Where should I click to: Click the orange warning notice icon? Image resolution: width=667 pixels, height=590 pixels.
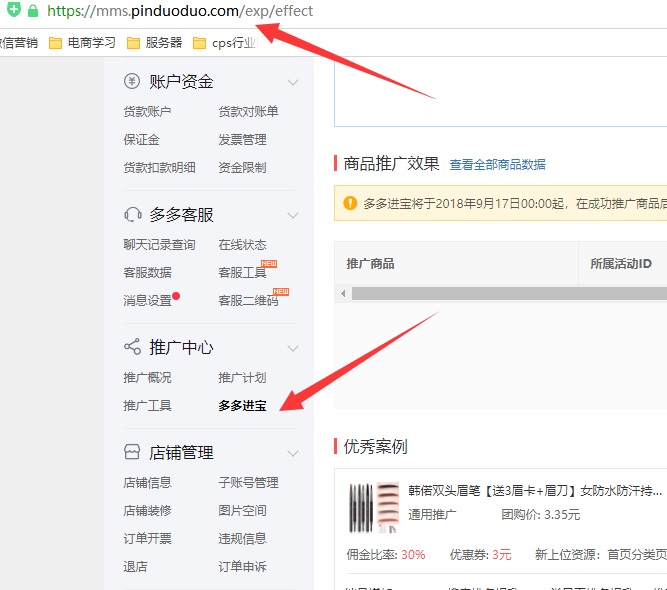[x=350, y=203]
